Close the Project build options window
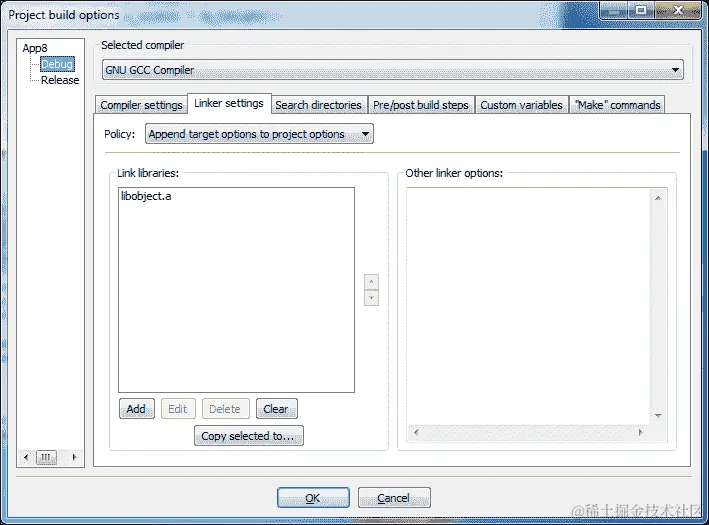The width and height of the screenshot is (709, 525). (678, 9)
